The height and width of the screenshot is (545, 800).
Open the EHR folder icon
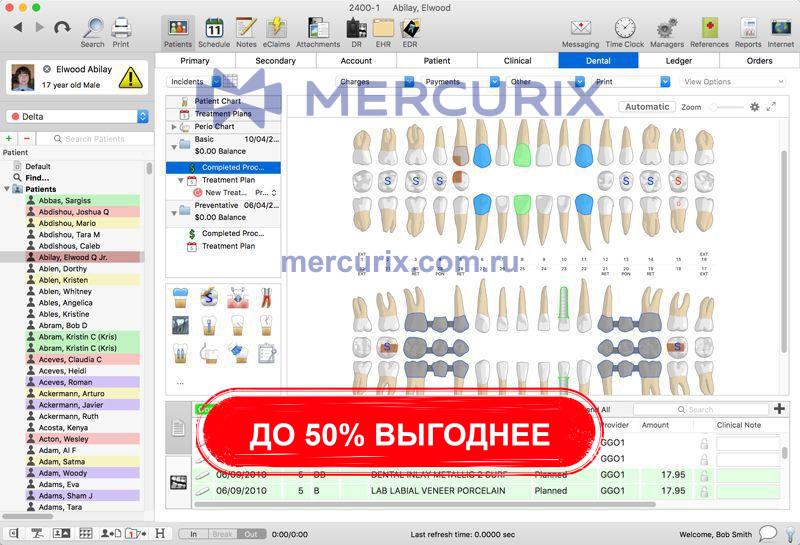383,32
